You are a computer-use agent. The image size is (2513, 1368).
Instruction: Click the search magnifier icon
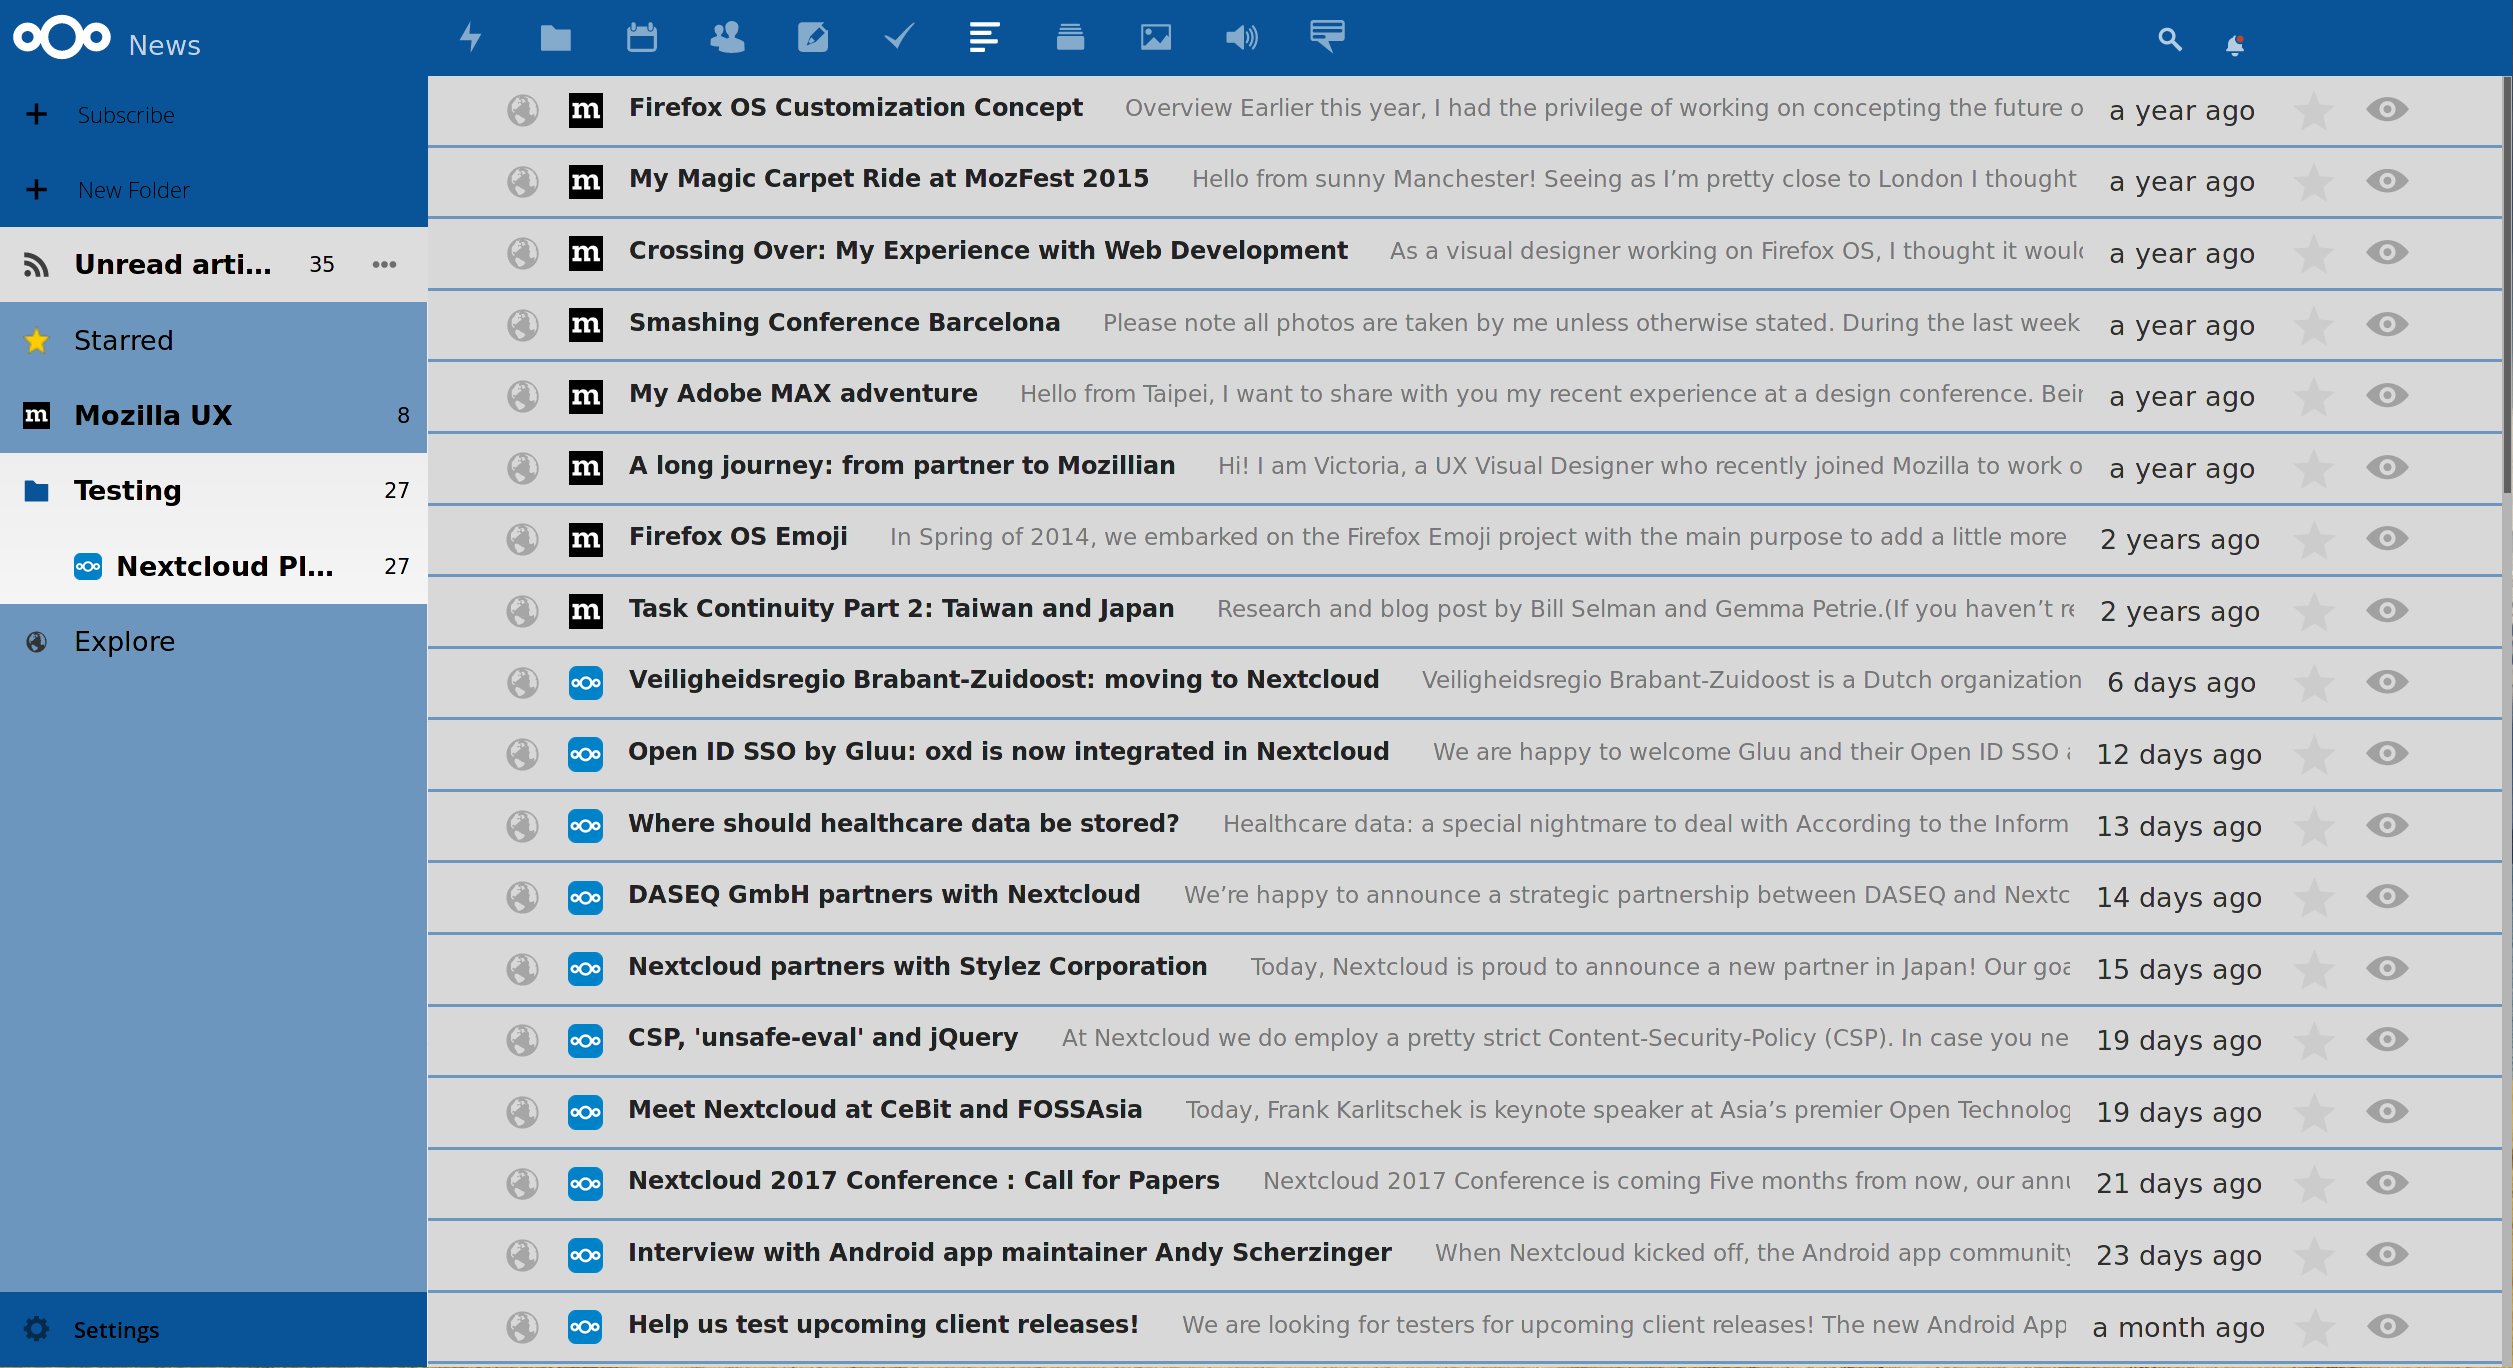click(x=2169, y=40)
